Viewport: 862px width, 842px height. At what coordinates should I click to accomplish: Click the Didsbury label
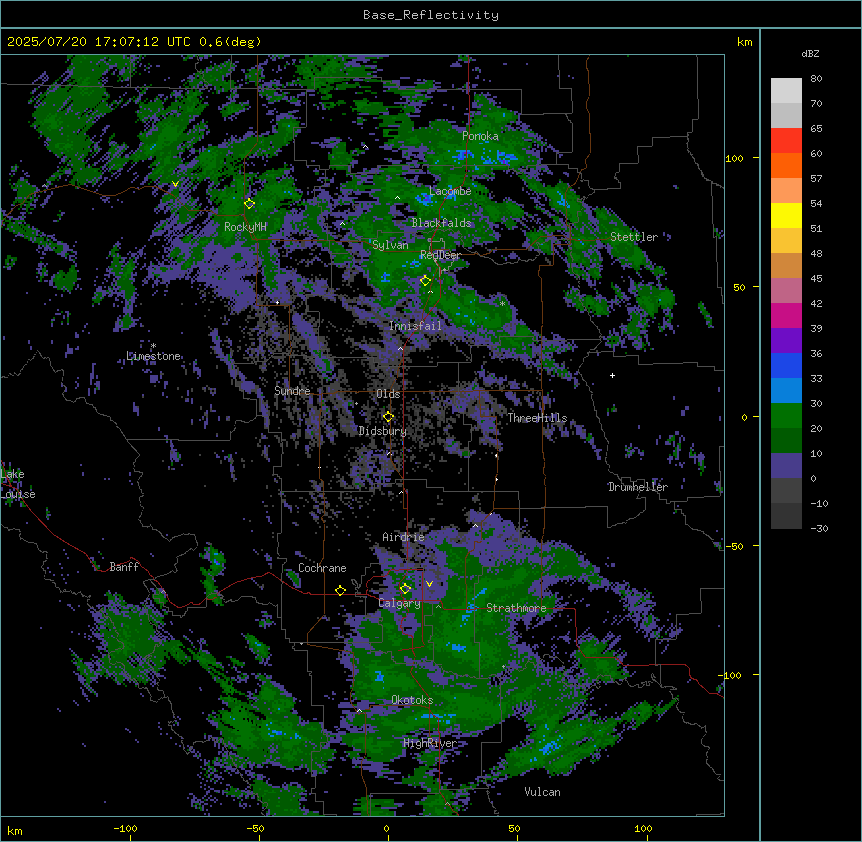[383, 431]
